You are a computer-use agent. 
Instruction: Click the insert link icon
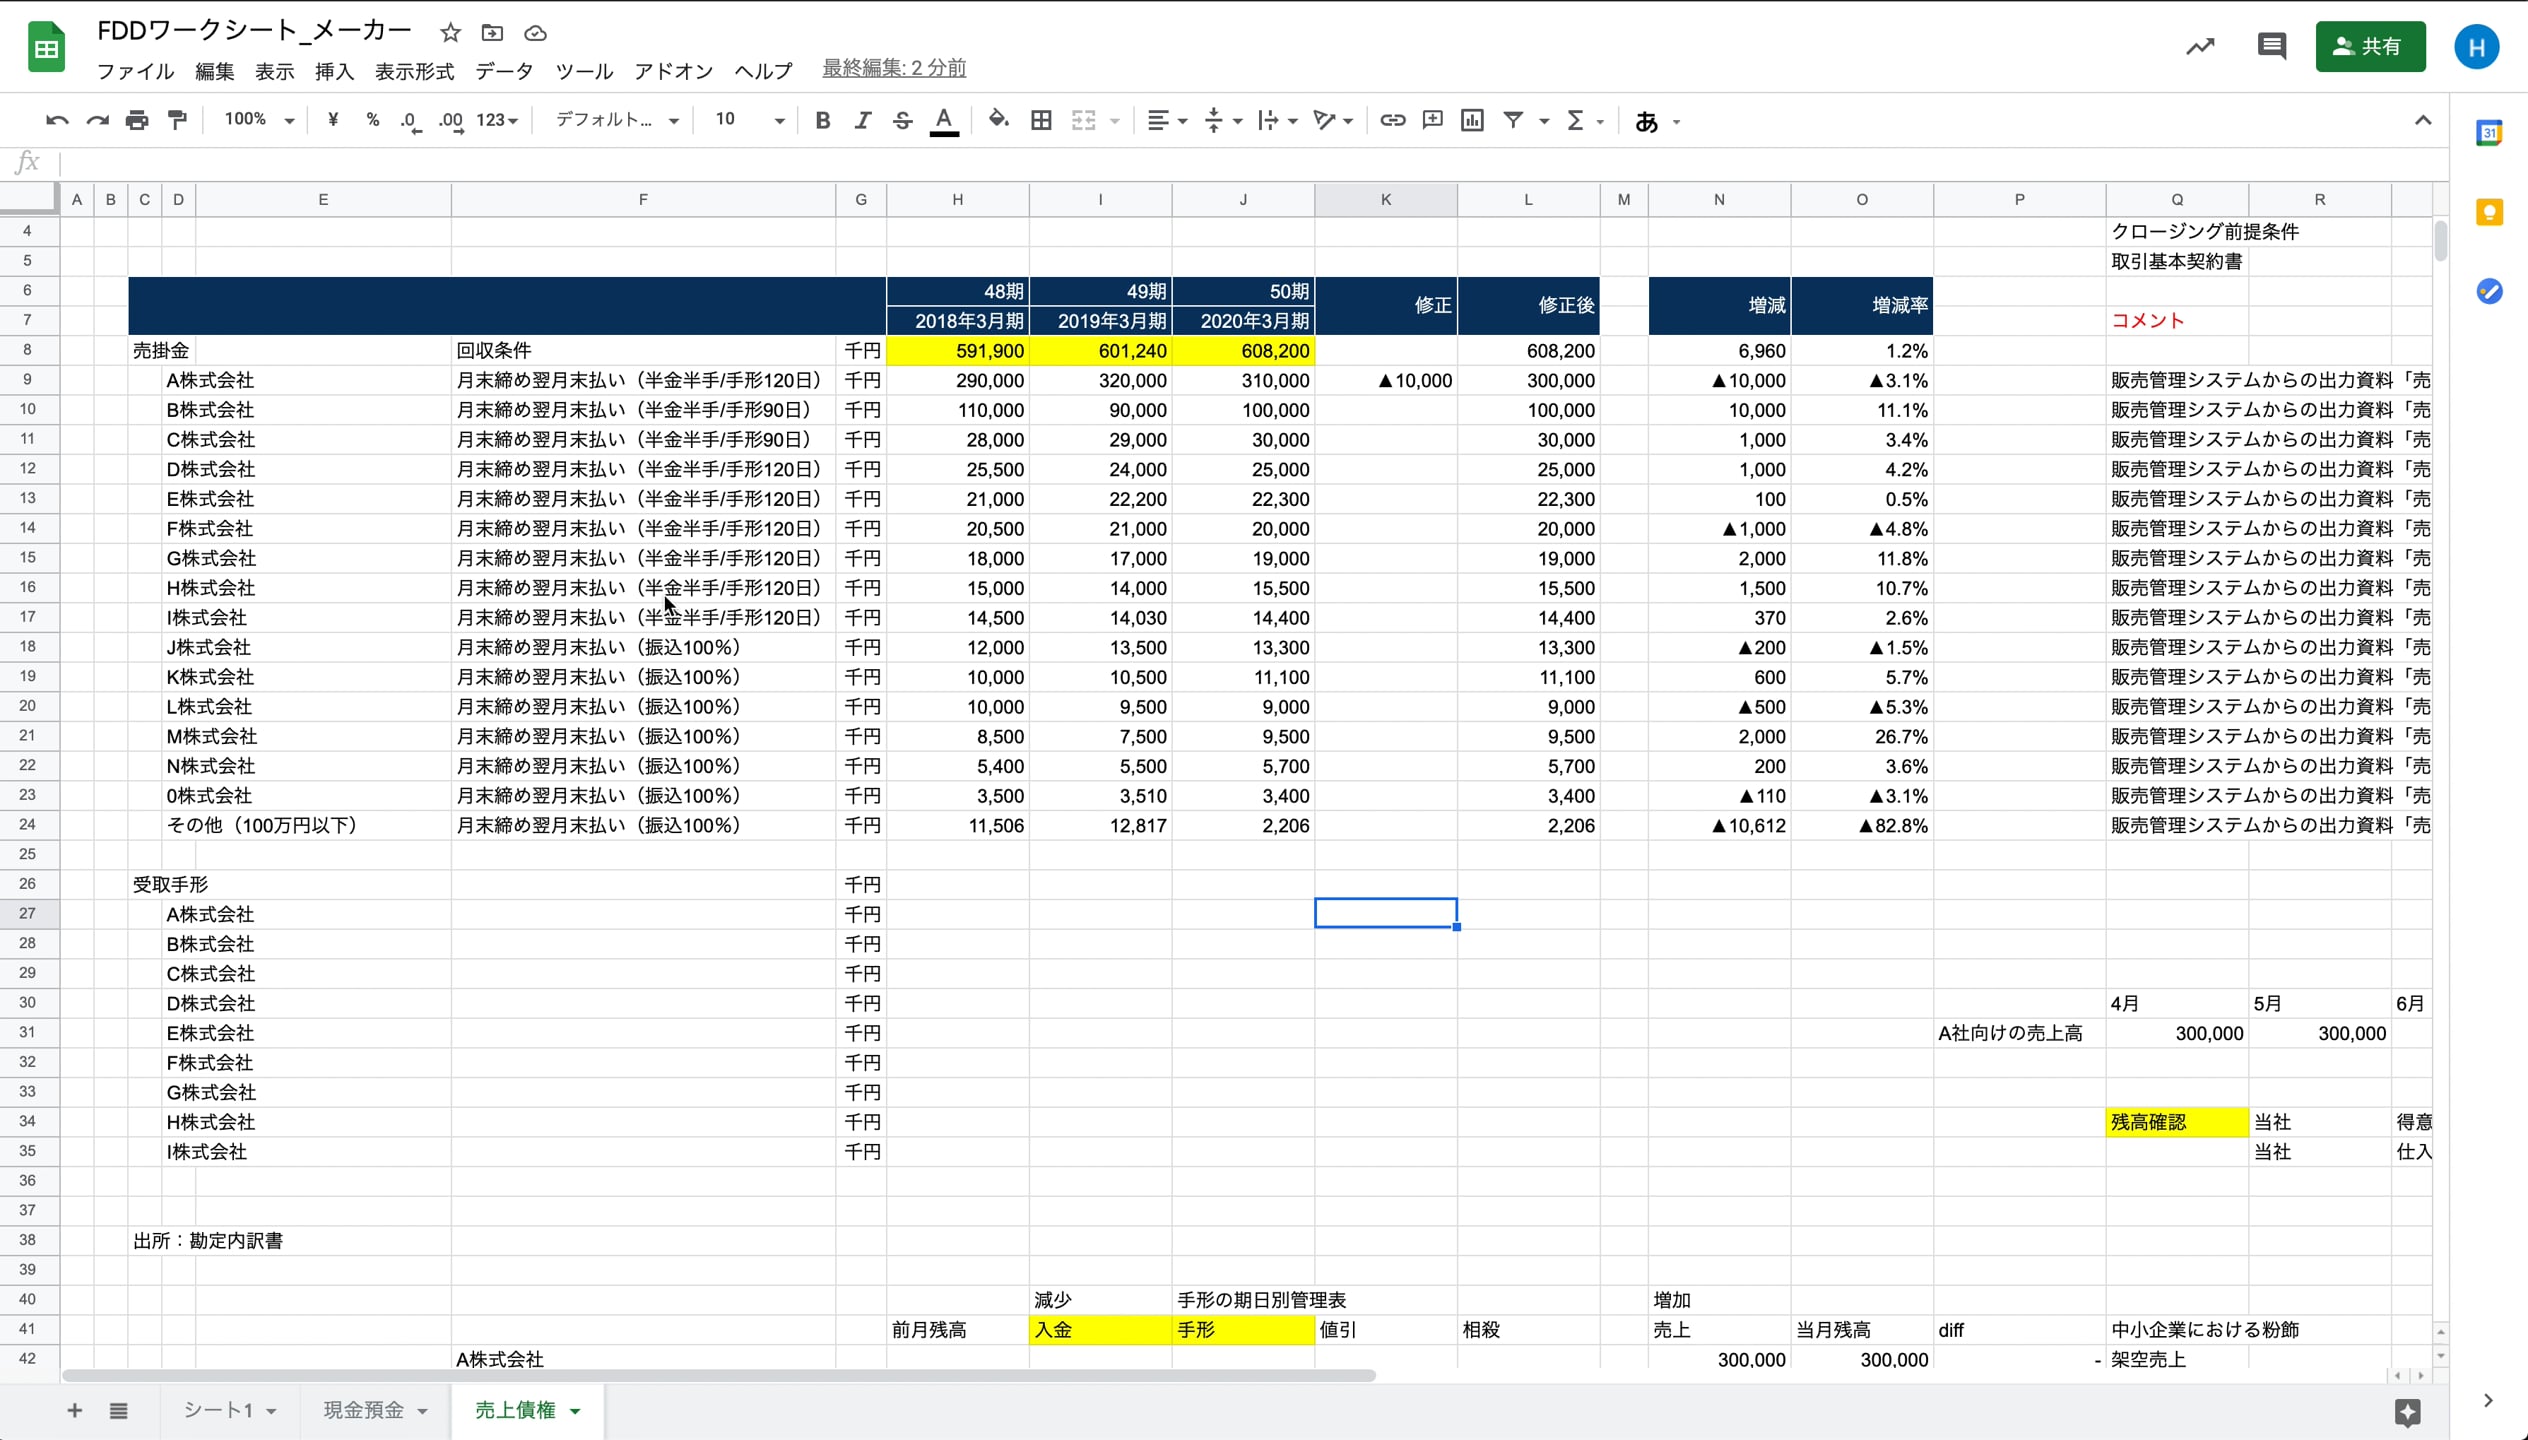point(1392,121)
